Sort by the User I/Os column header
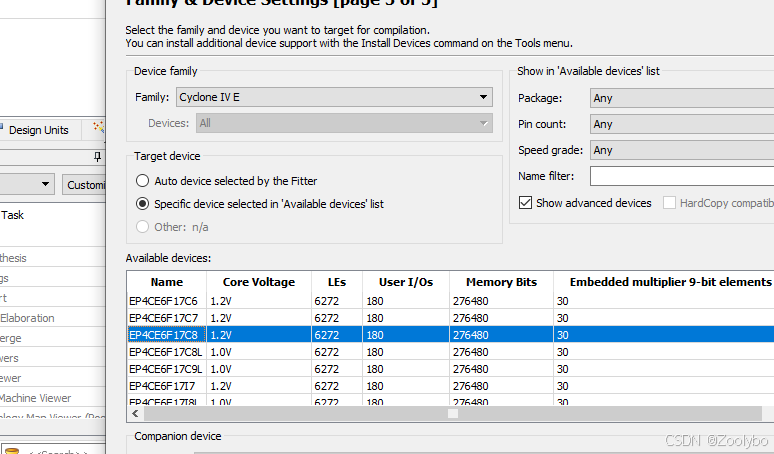774x454 pixels. [406, 282]
